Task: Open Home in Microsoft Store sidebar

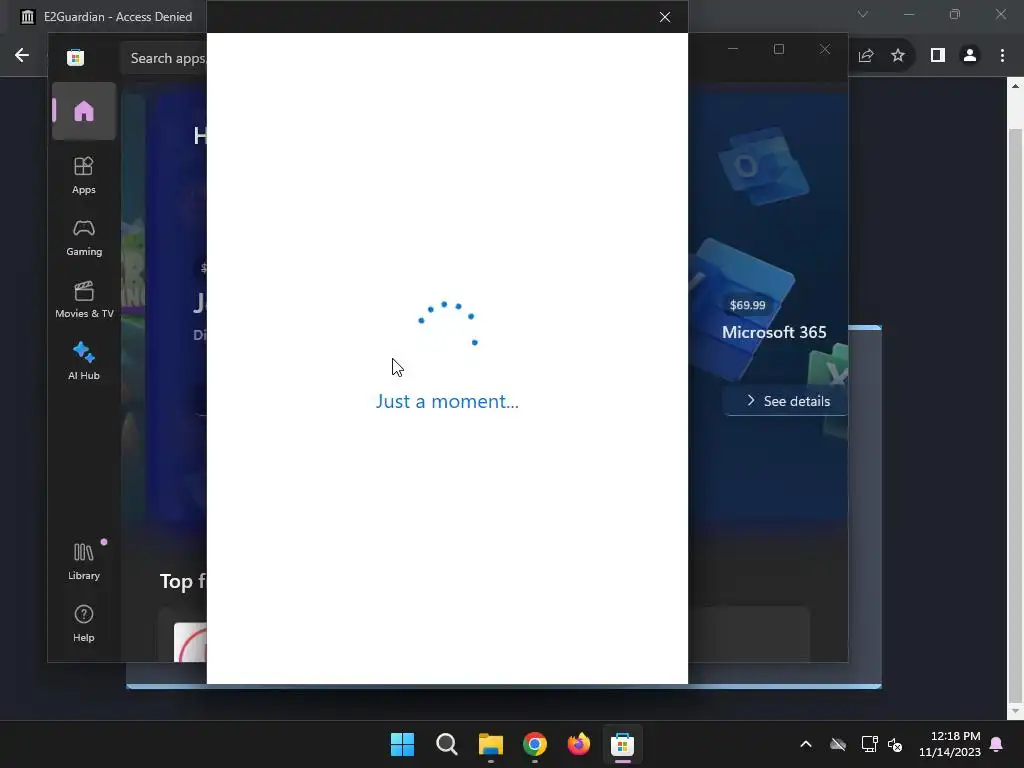Action: [x=84, y=111]
